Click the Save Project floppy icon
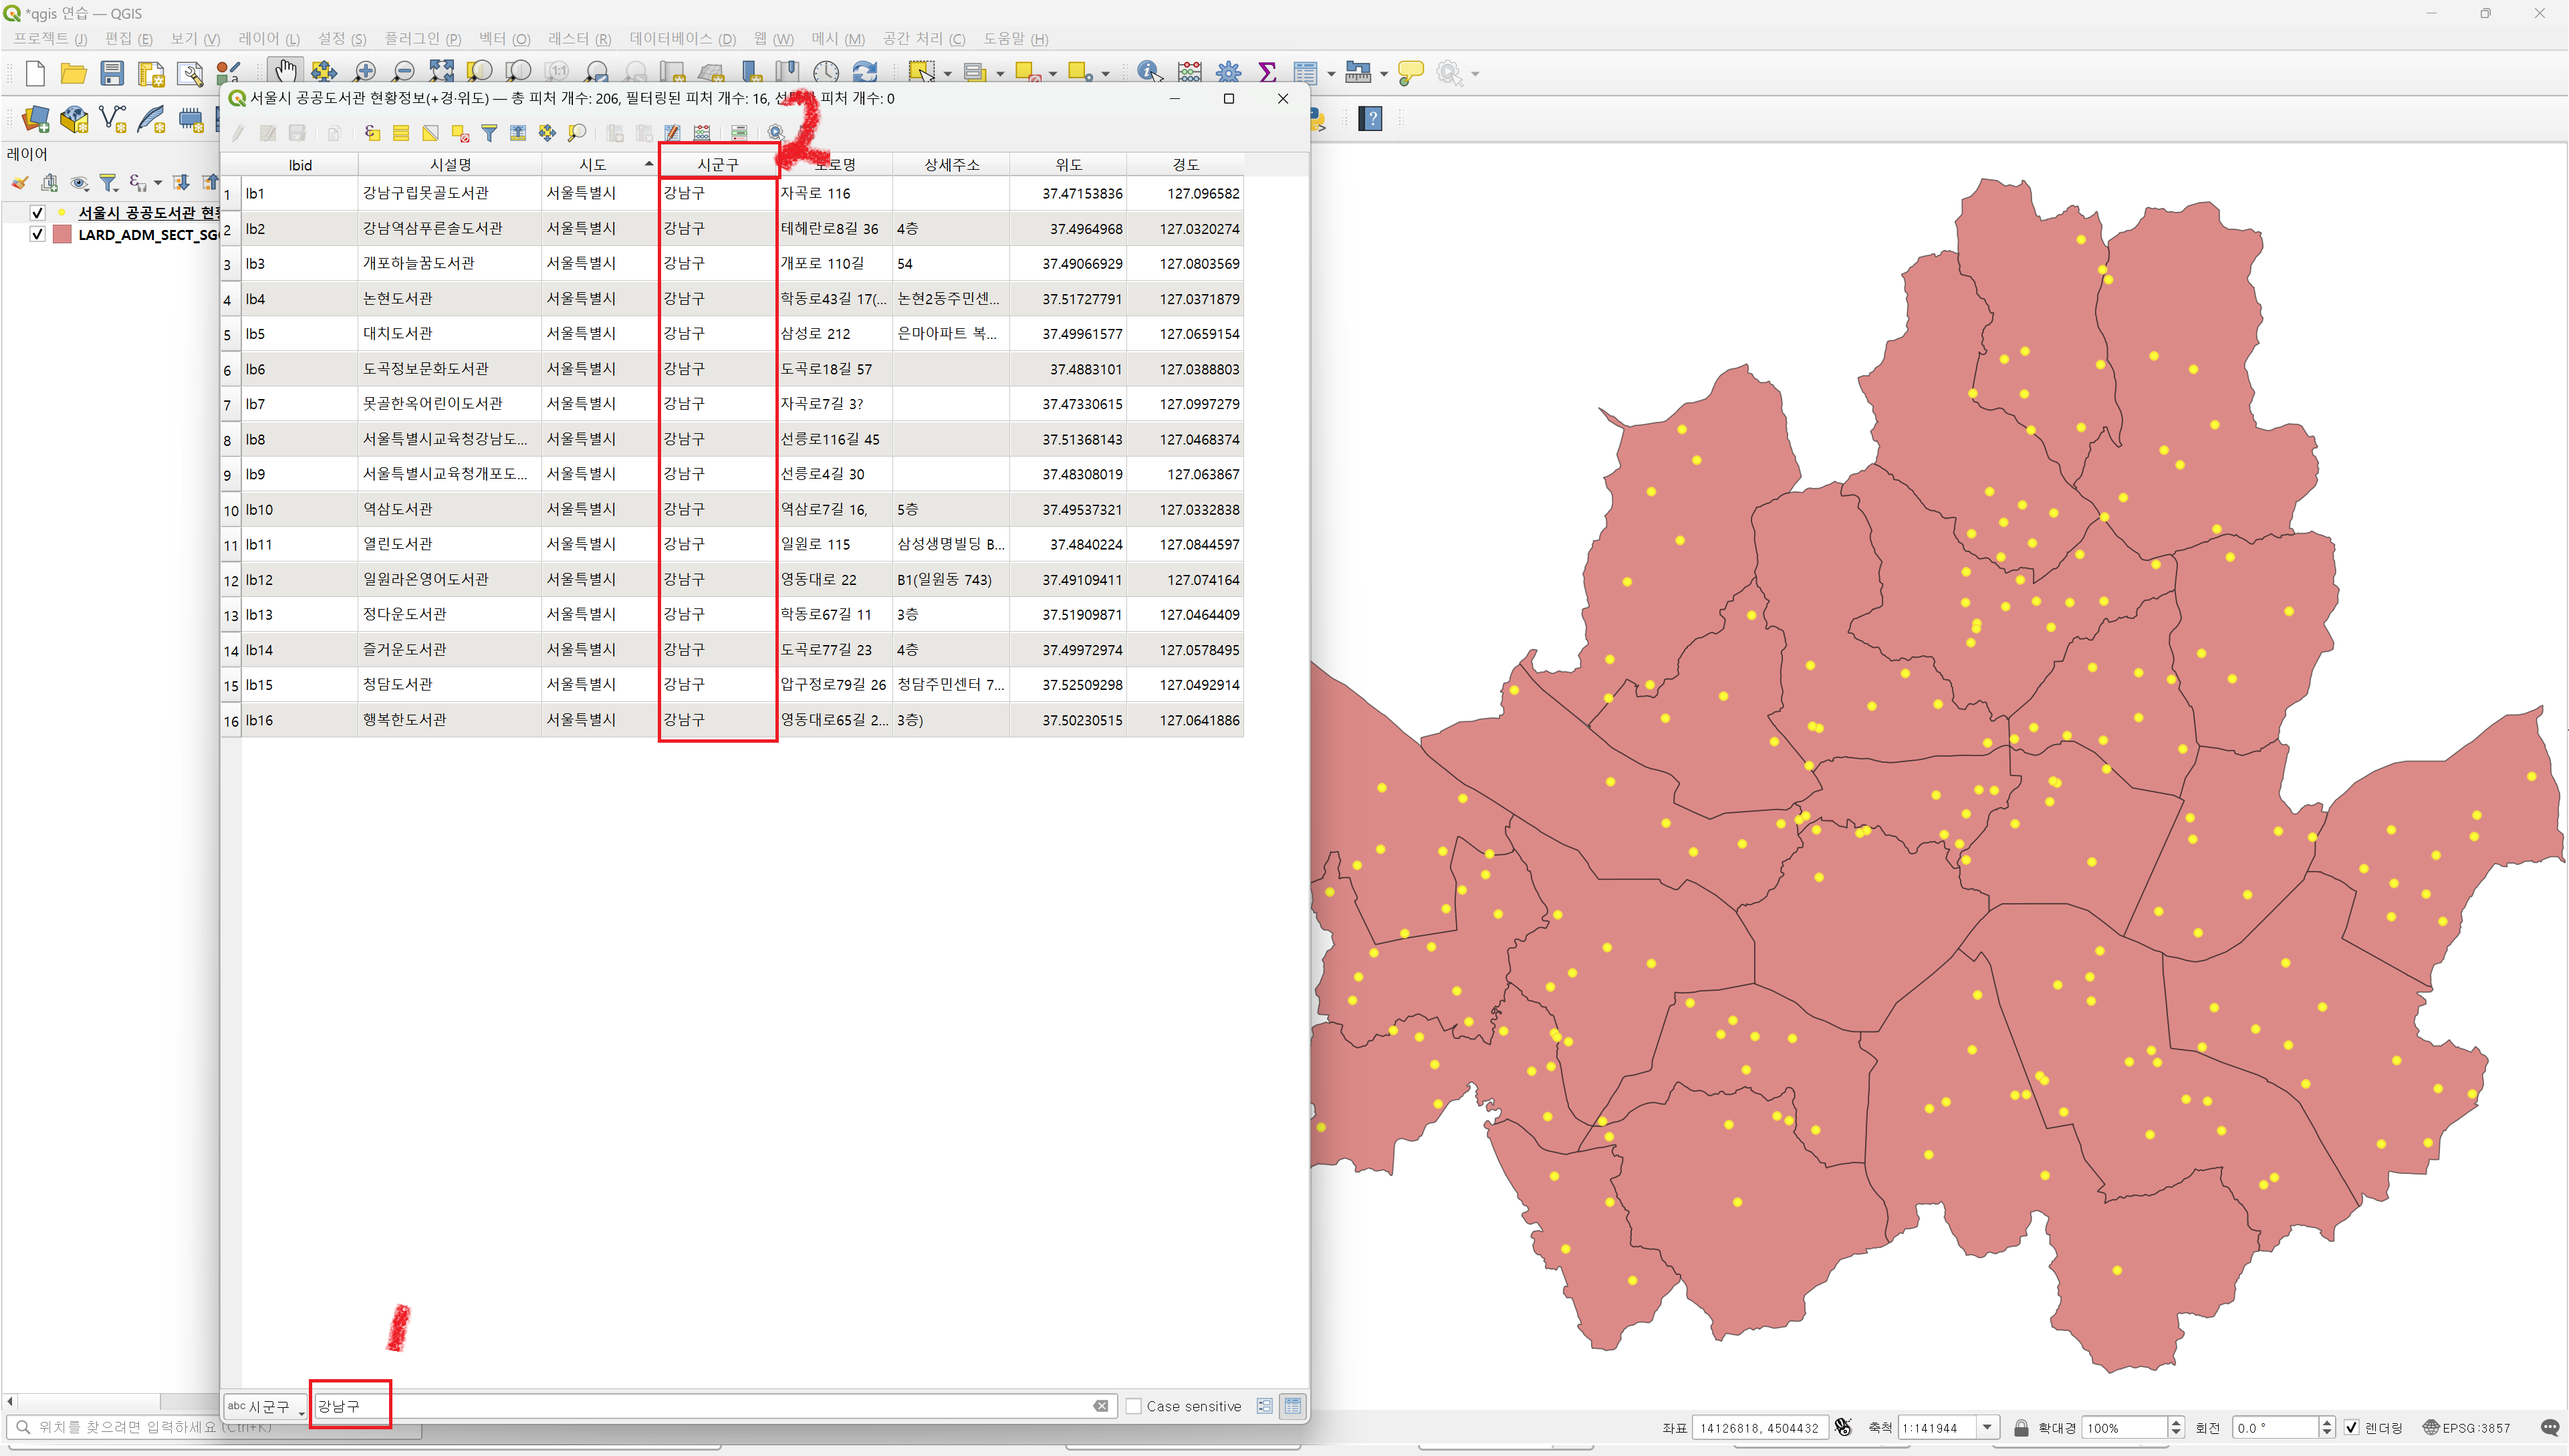The image size is (2569, 1456). (112, 73)
